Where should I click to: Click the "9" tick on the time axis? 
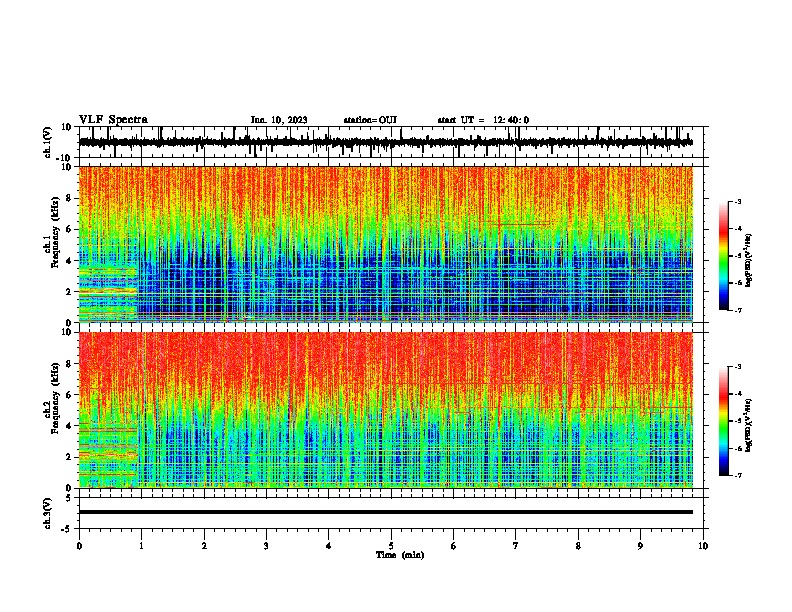[640, 546]
